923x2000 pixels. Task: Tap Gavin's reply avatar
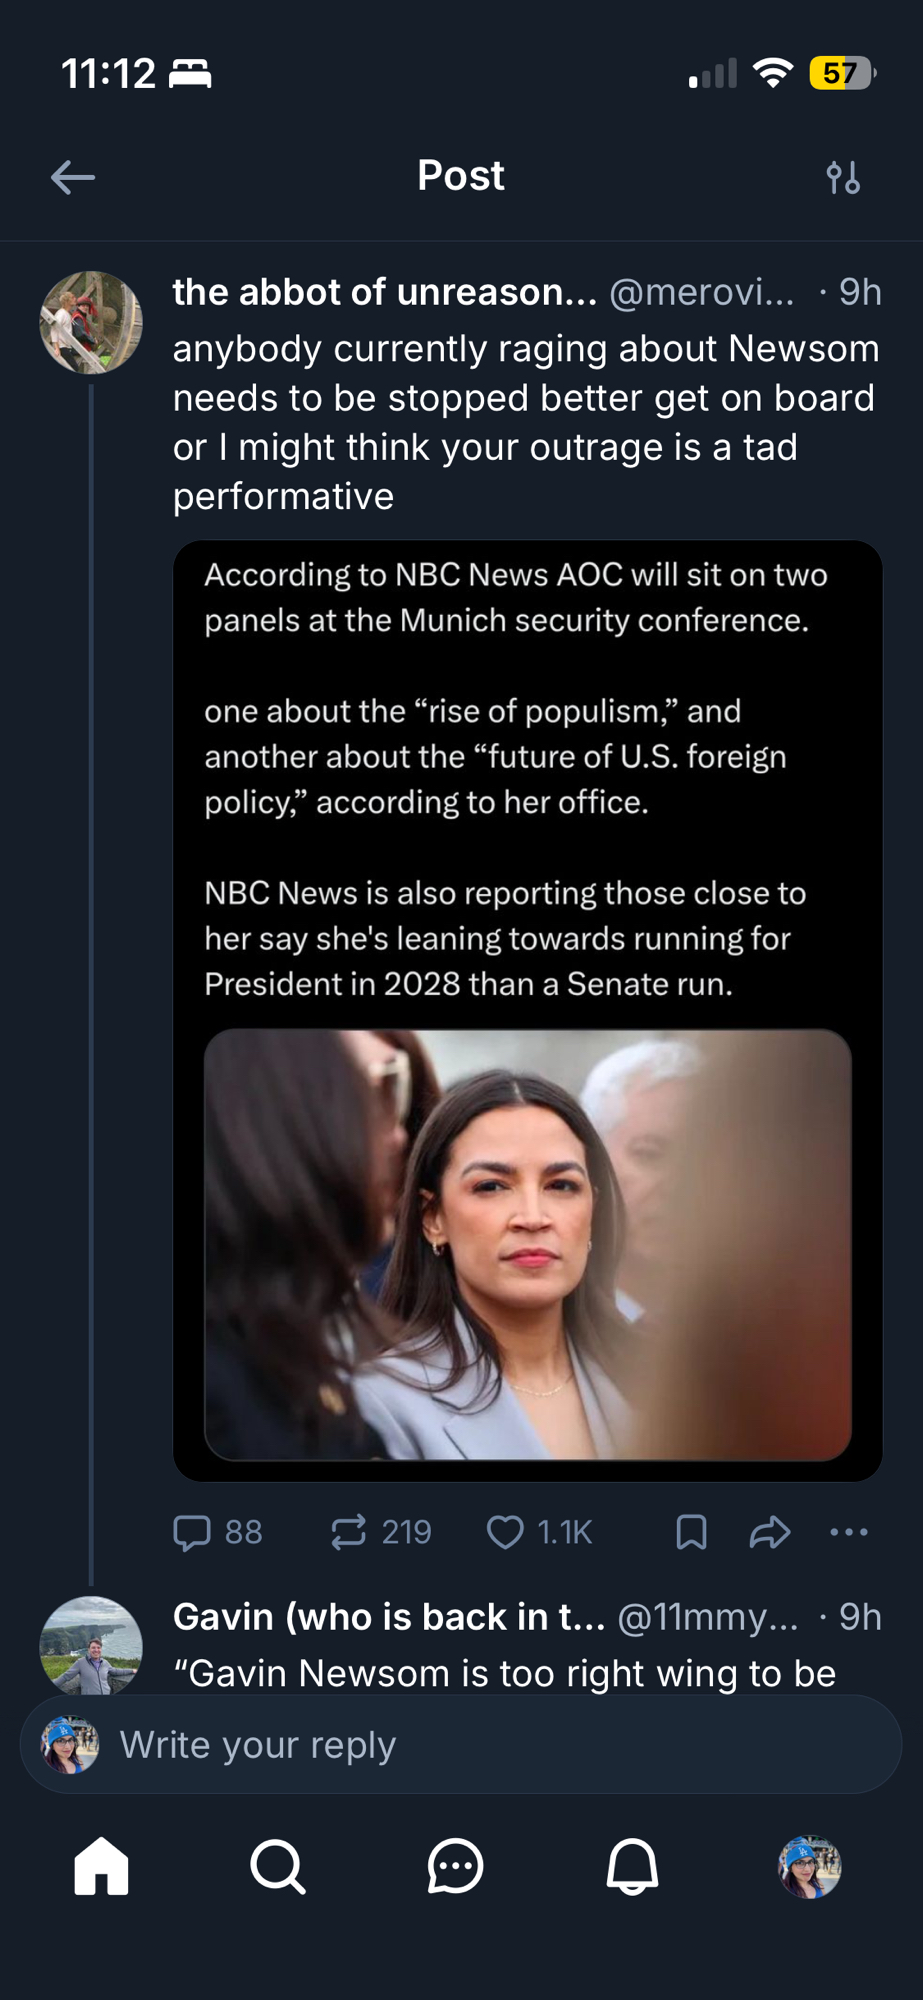(91, 1645)
